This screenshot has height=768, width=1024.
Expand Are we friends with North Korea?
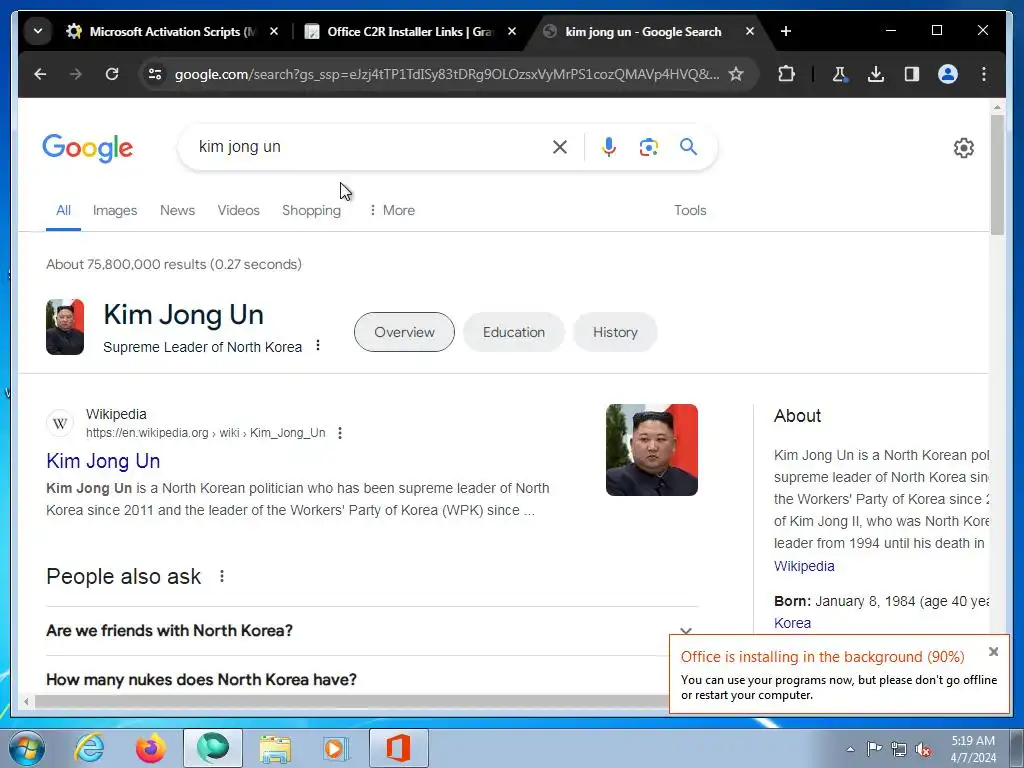pyautogui.click(x=372, y=631)
